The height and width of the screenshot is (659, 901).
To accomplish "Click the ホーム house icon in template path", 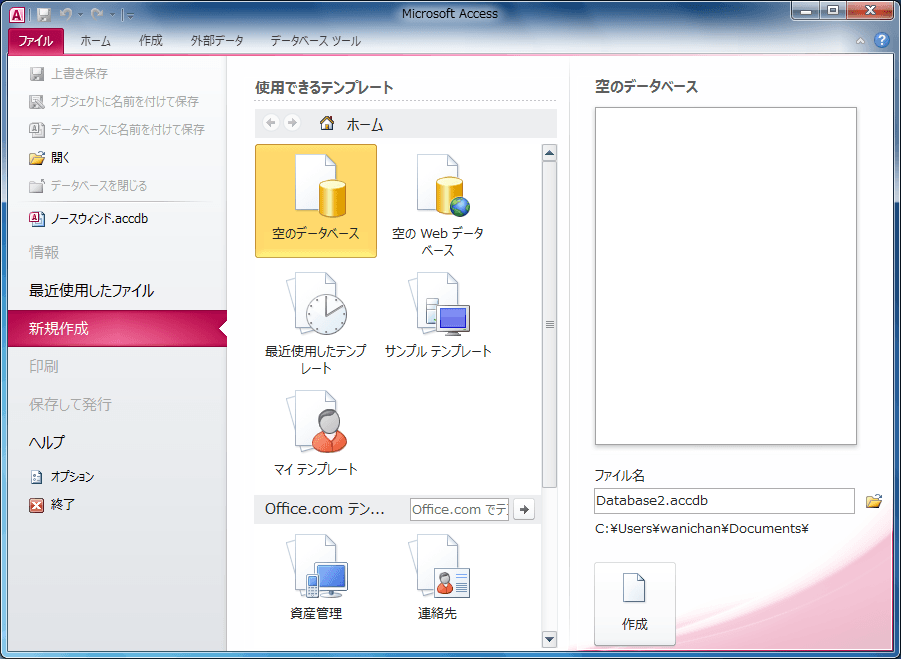I will 327,123.
